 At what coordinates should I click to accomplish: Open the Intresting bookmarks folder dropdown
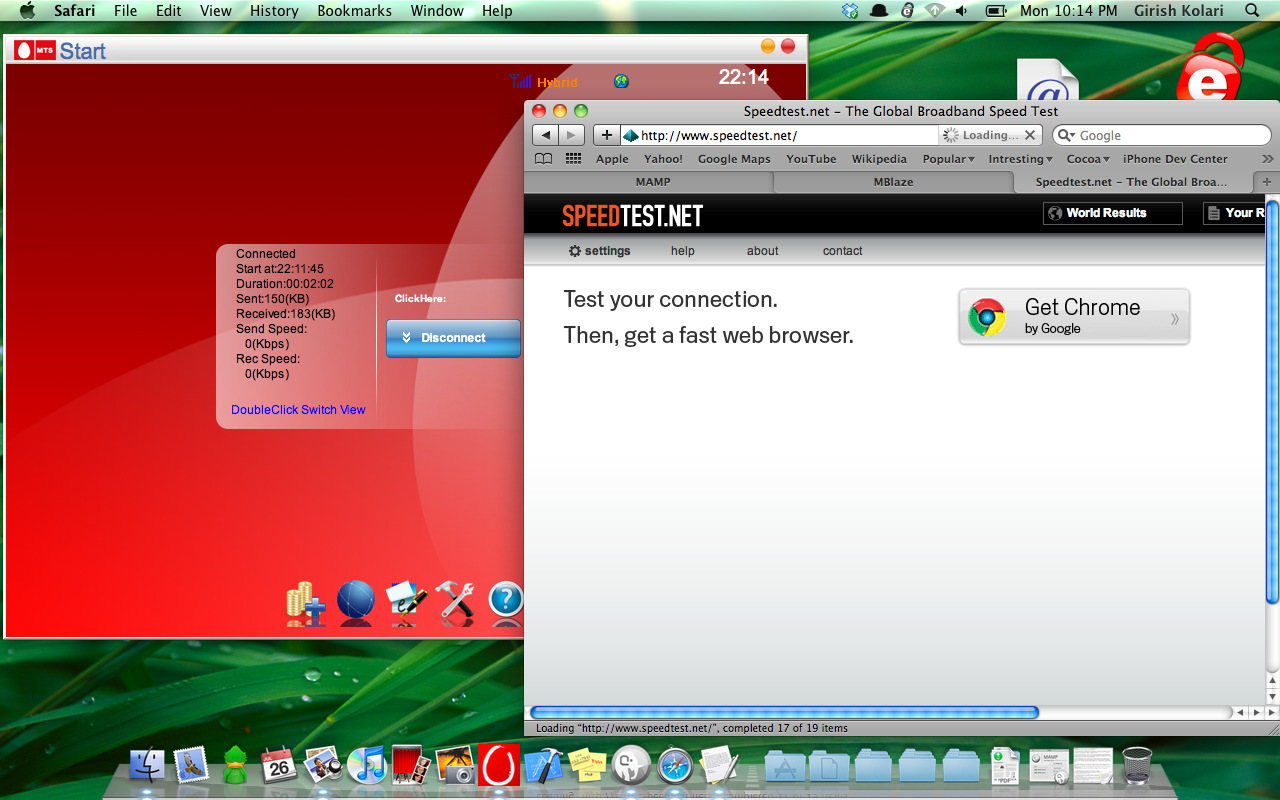1020,159
